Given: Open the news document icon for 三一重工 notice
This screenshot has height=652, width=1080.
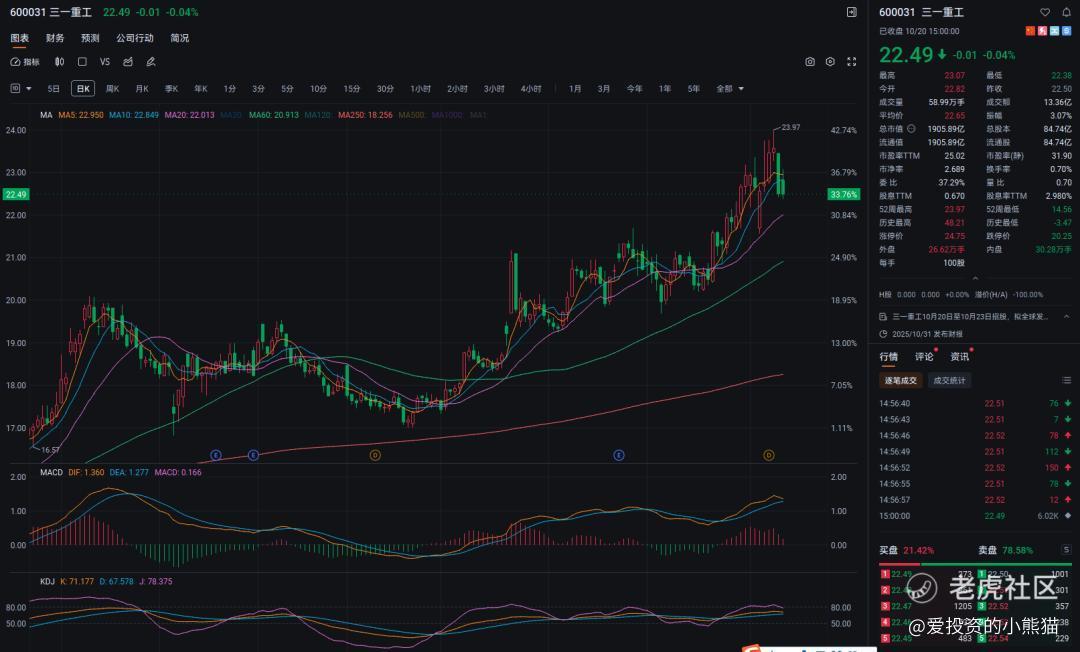Looking at the screenshot, I should tap(883, 317).
